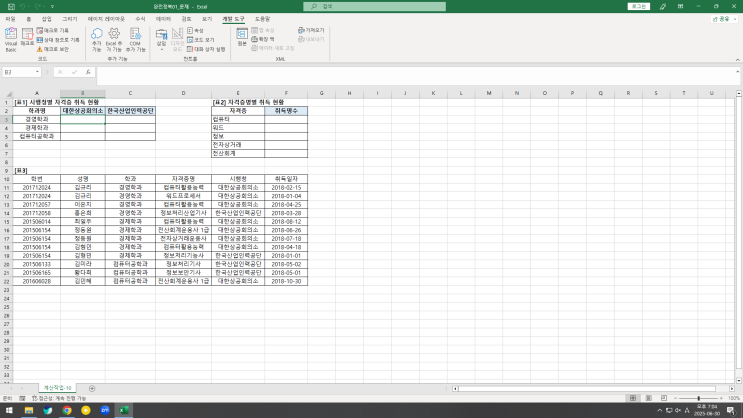Add a new sheet with plus button
Viewport: 743px width, 418px height.
(92, 389)
